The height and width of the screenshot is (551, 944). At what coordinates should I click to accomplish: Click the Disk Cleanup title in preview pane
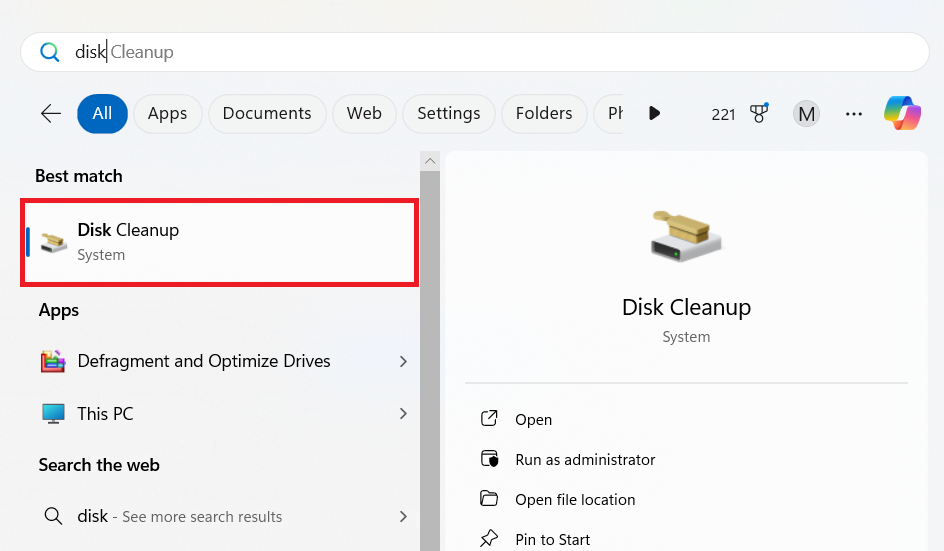686,307
